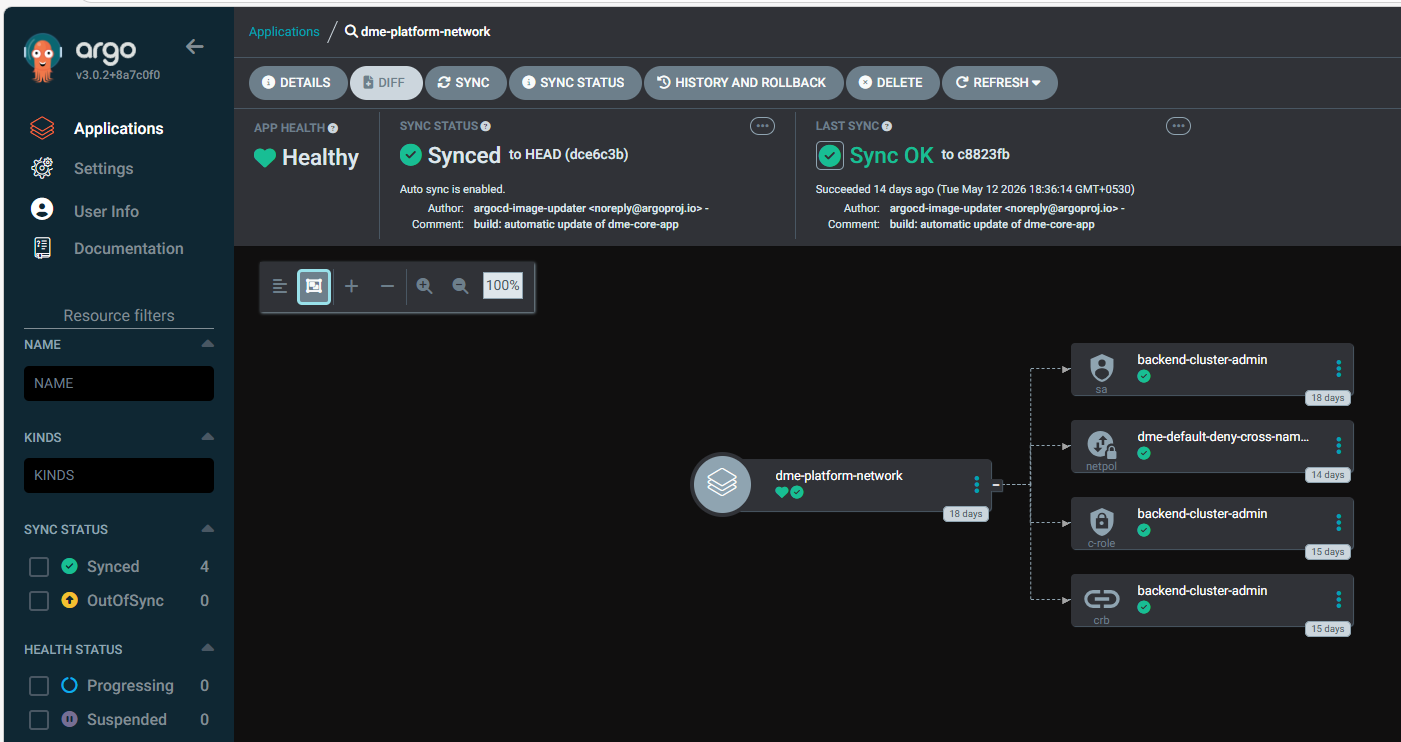Image resolution: width=1401 pixels, height=742 pixels.
Task: Open more options in Last Sync panel
Action: coord(1179,126)
